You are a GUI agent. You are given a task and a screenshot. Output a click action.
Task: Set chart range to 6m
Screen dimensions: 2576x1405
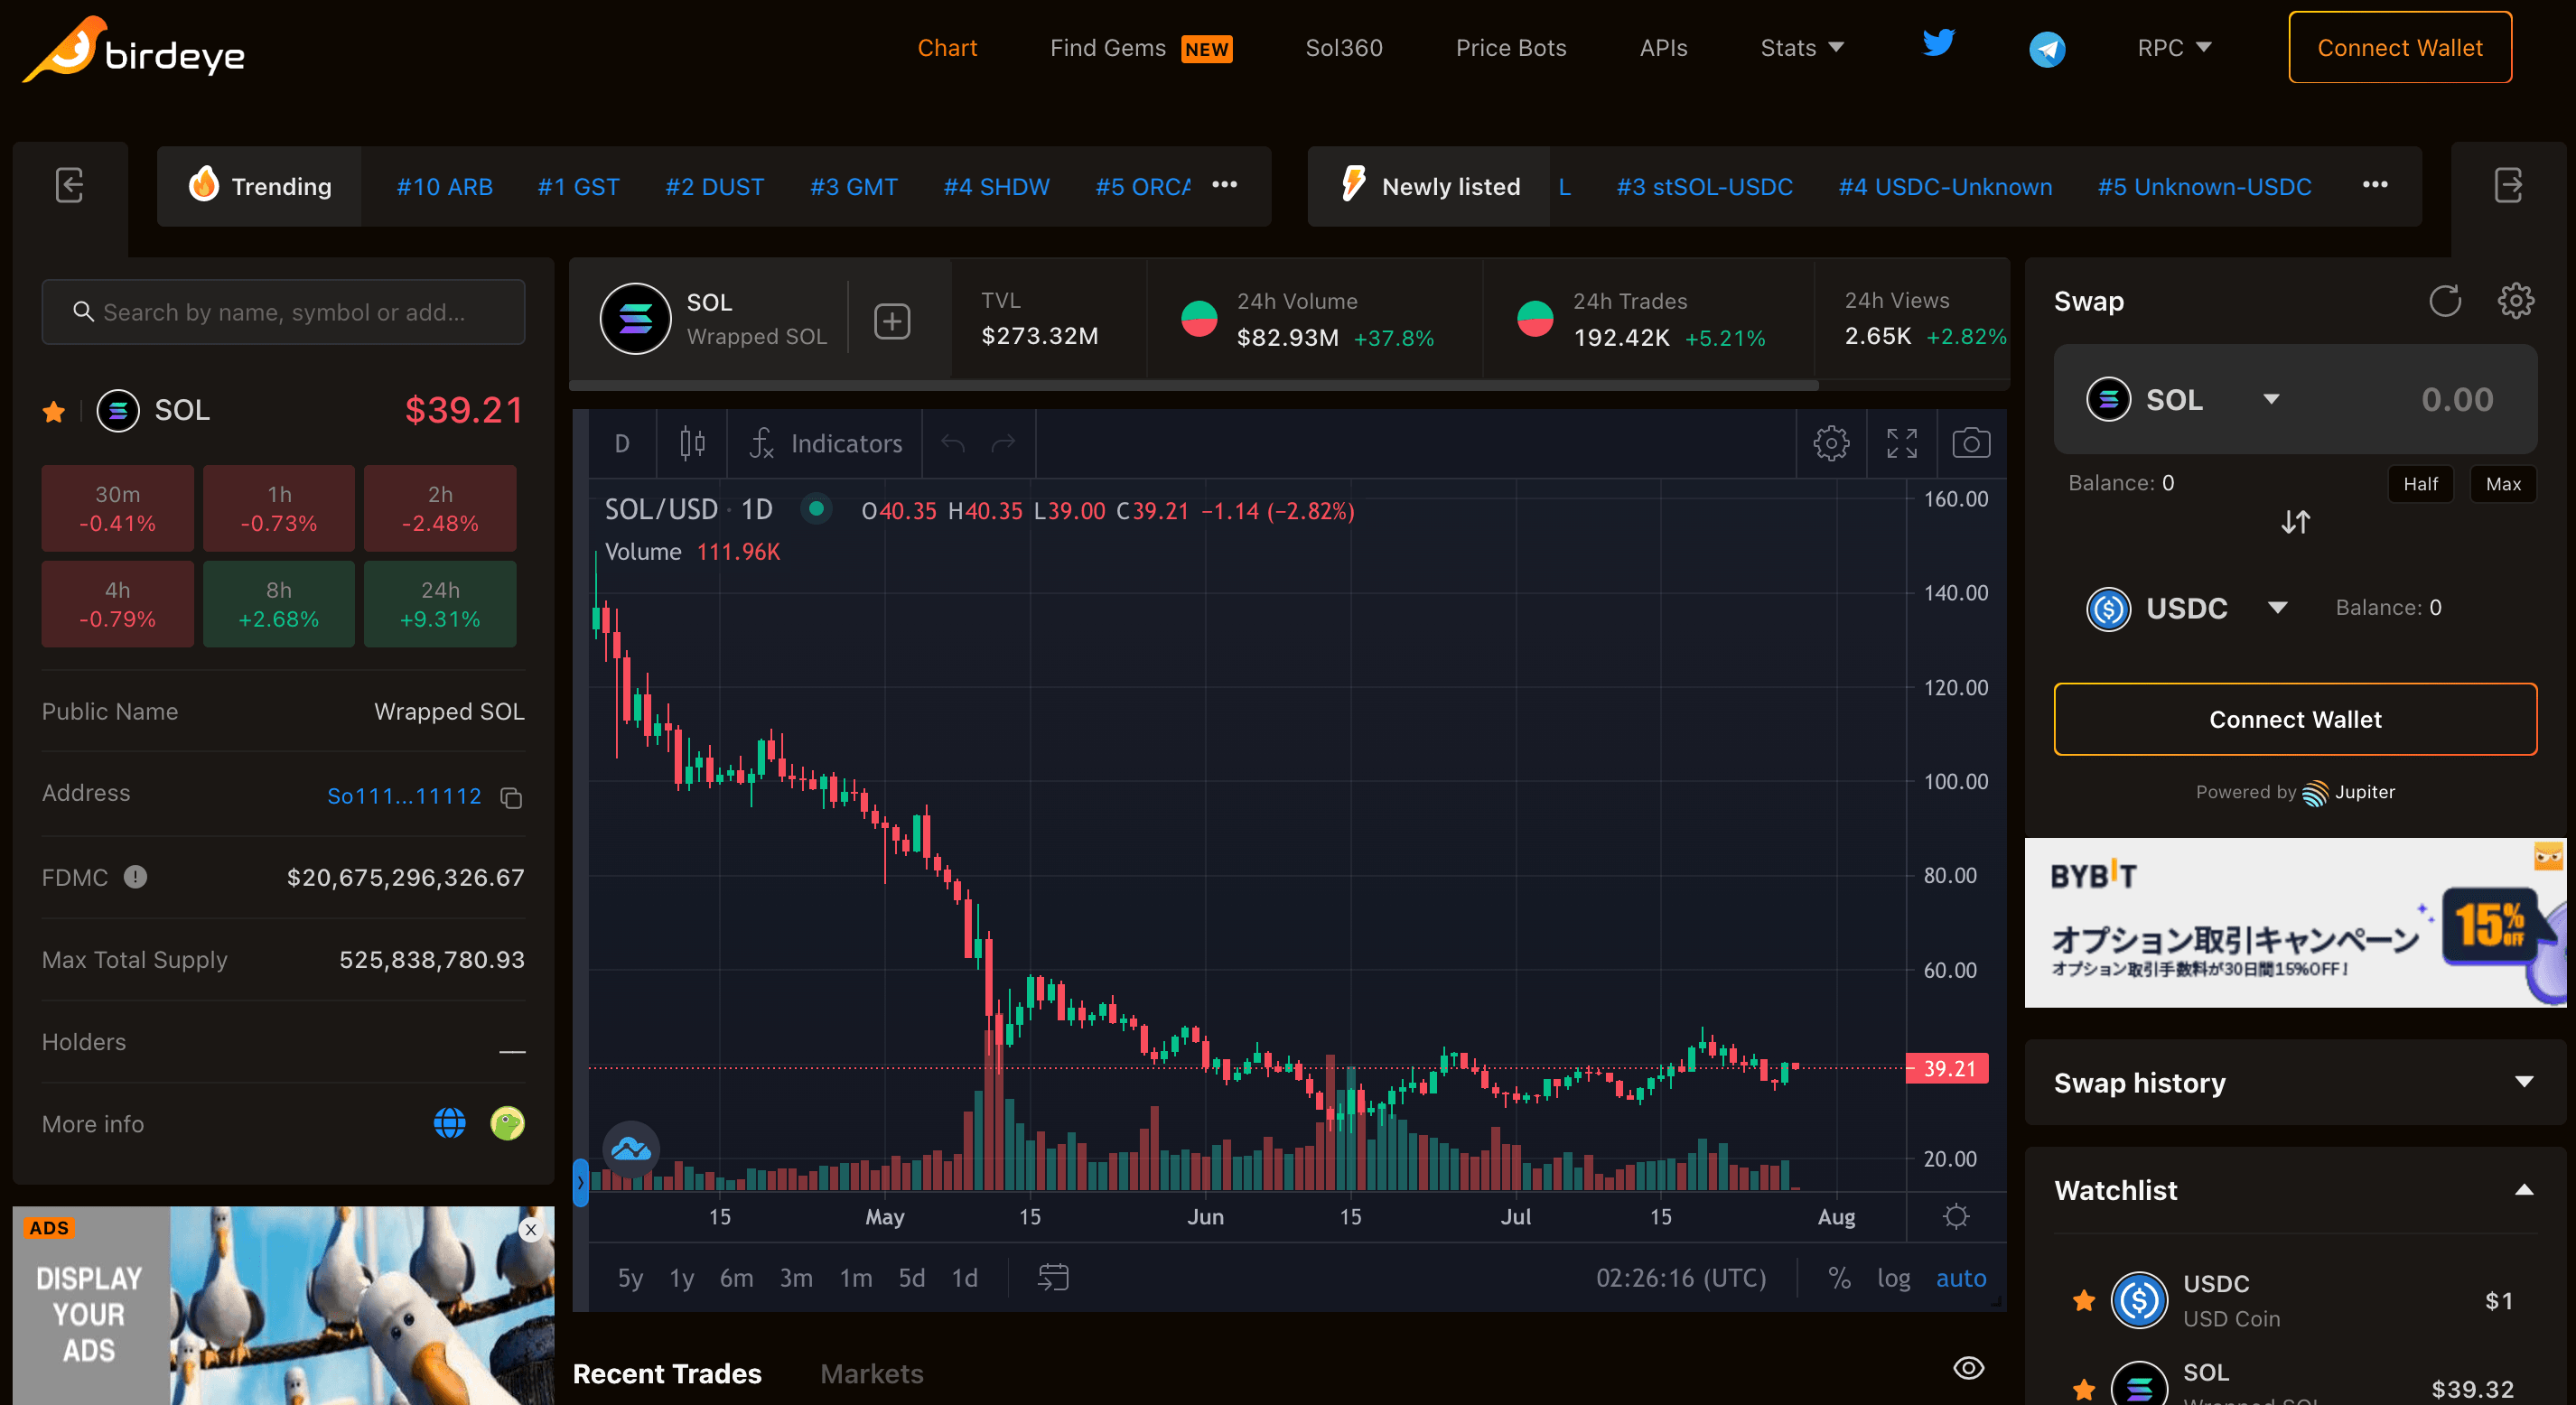click(736, 1277)
